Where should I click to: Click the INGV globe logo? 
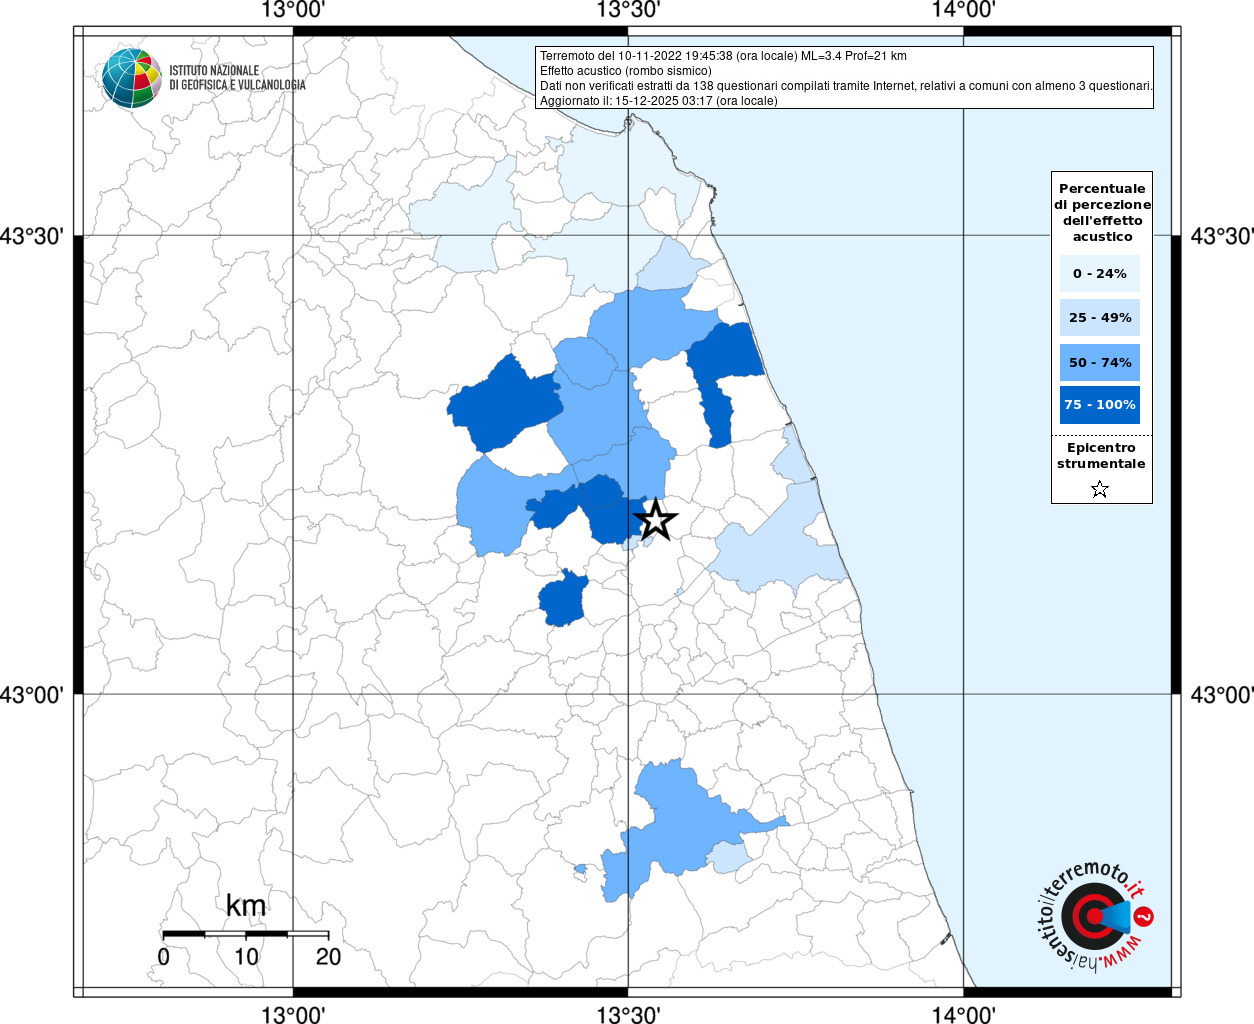click(x=131, y=78)
